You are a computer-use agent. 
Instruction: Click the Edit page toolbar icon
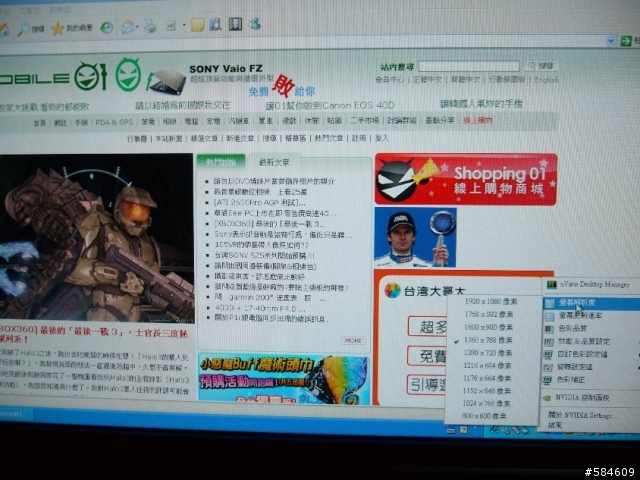pos(171,26)
